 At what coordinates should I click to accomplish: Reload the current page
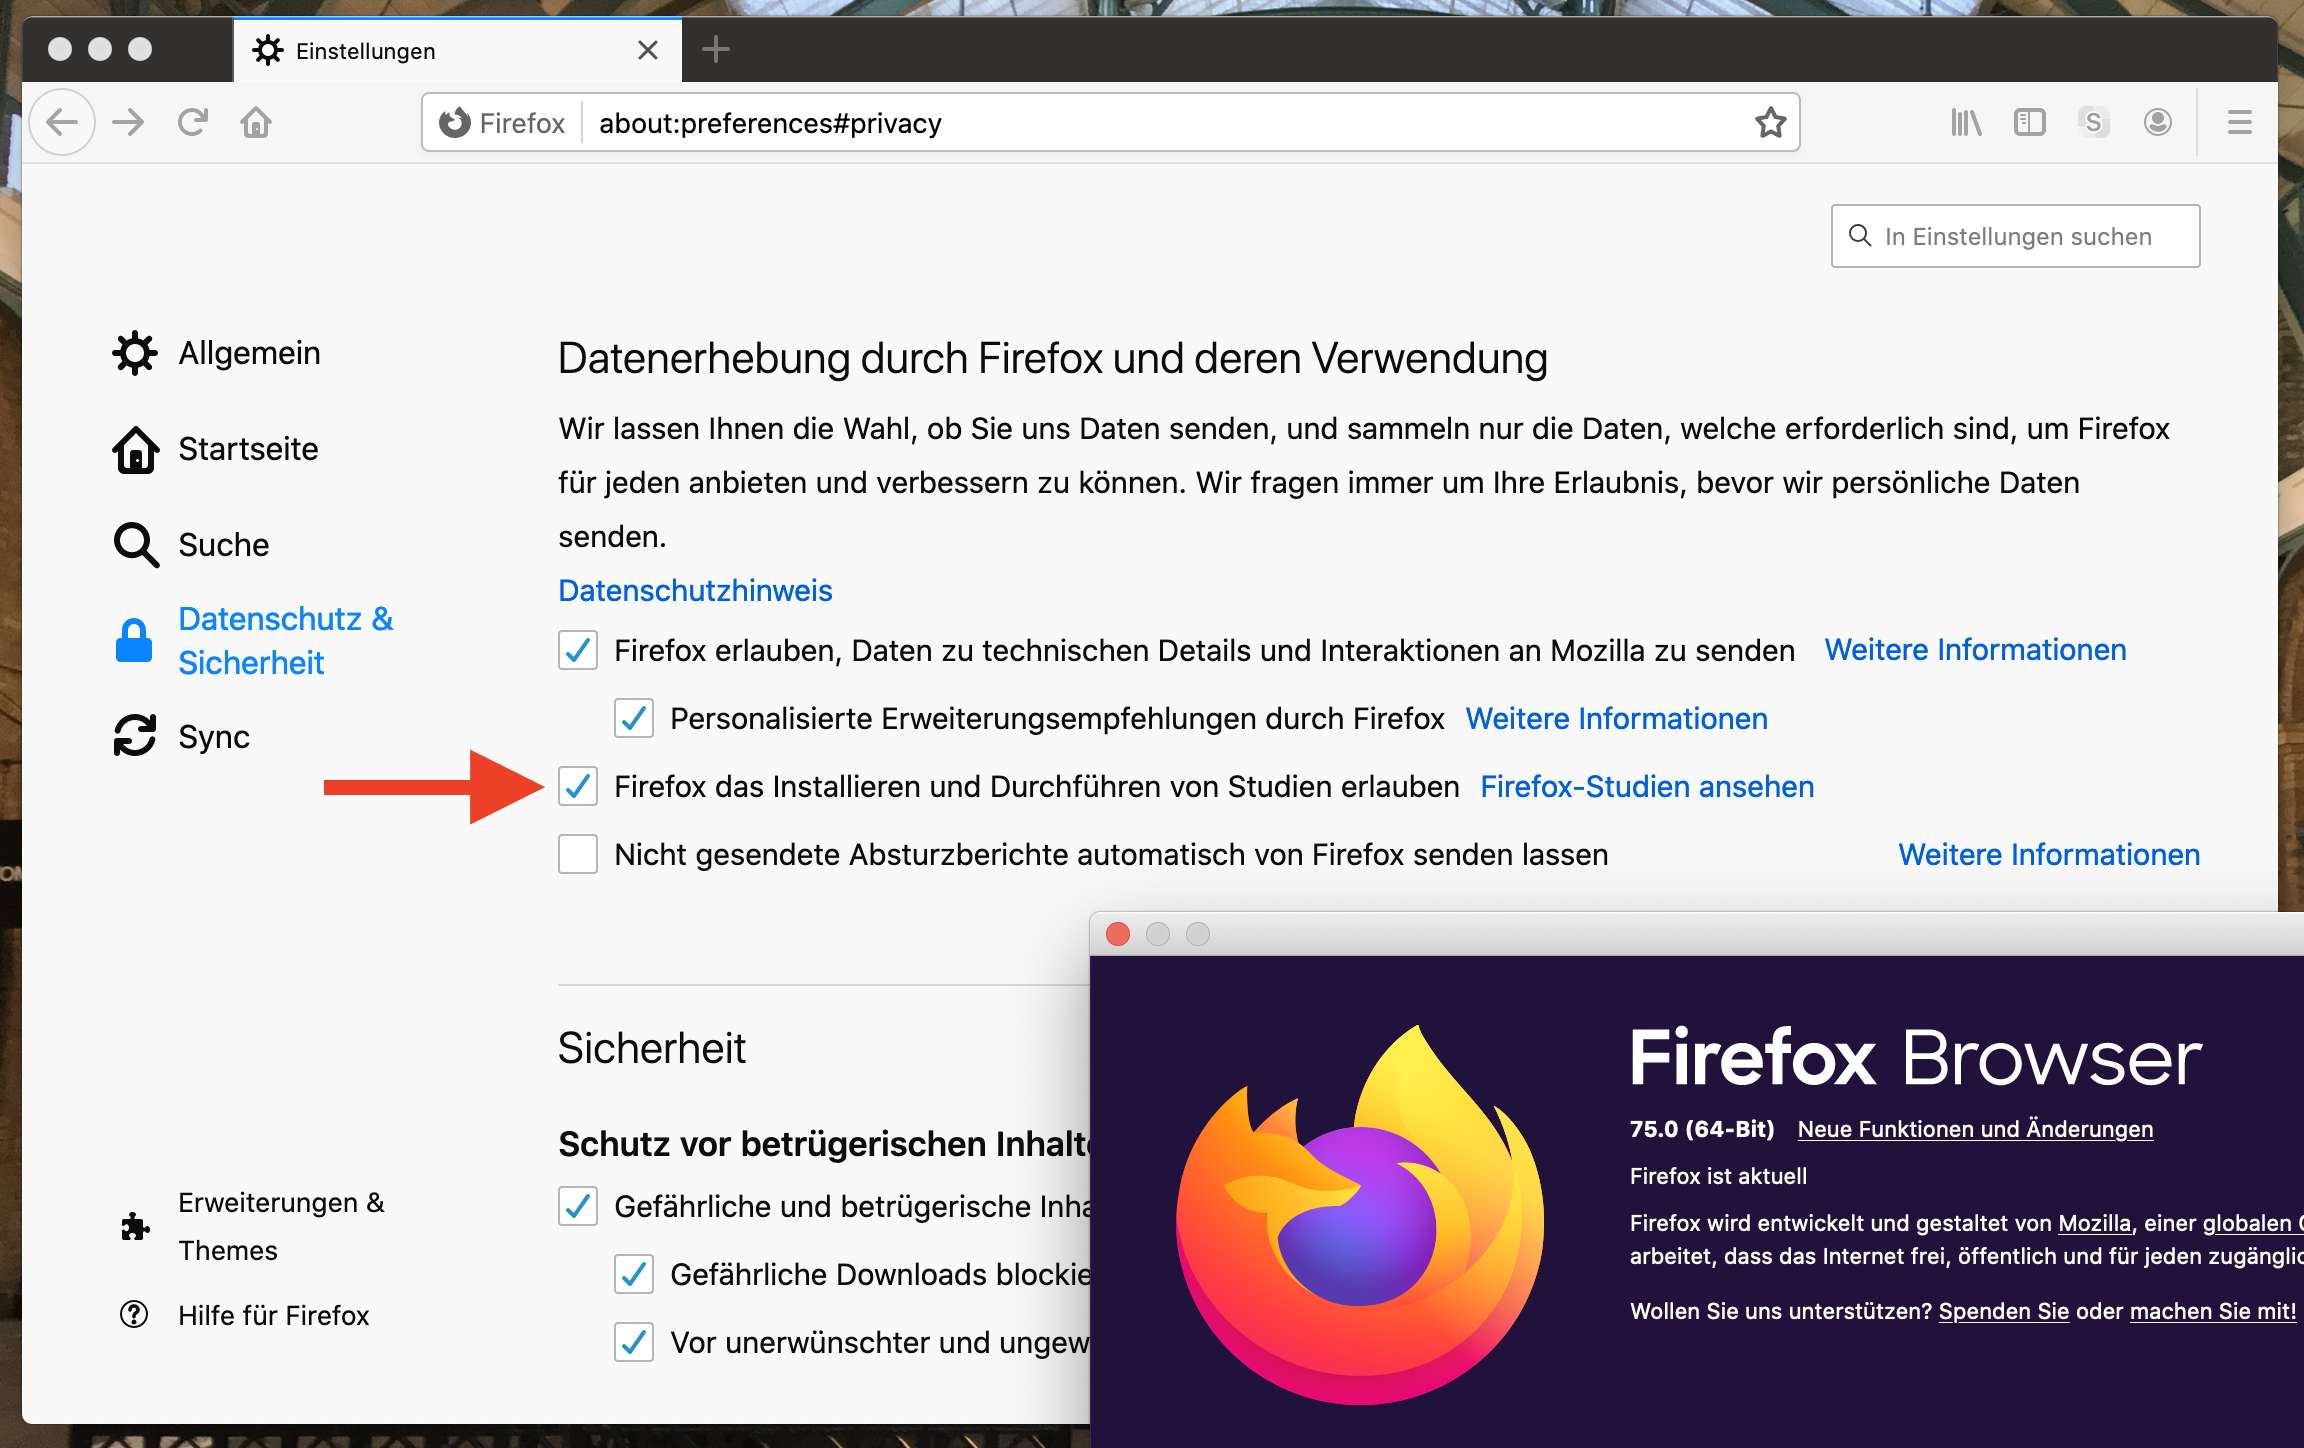[192, 122]
